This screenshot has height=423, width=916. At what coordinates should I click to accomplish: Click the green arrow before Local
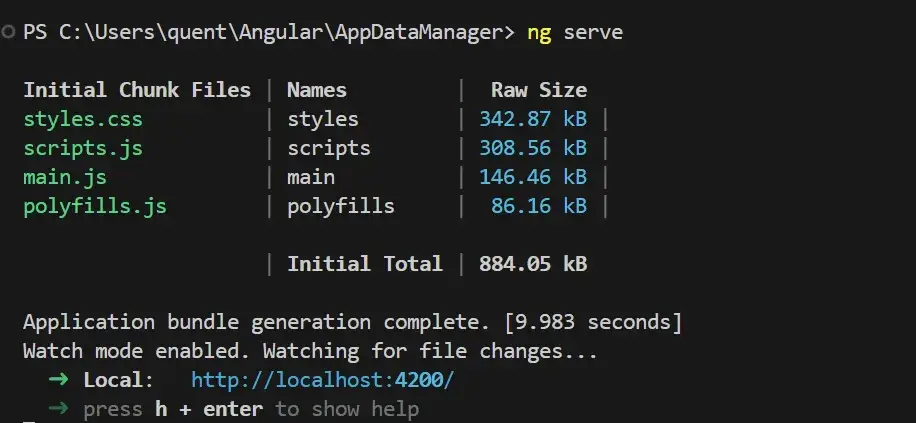pyautogui.click(x=58, y=381)
